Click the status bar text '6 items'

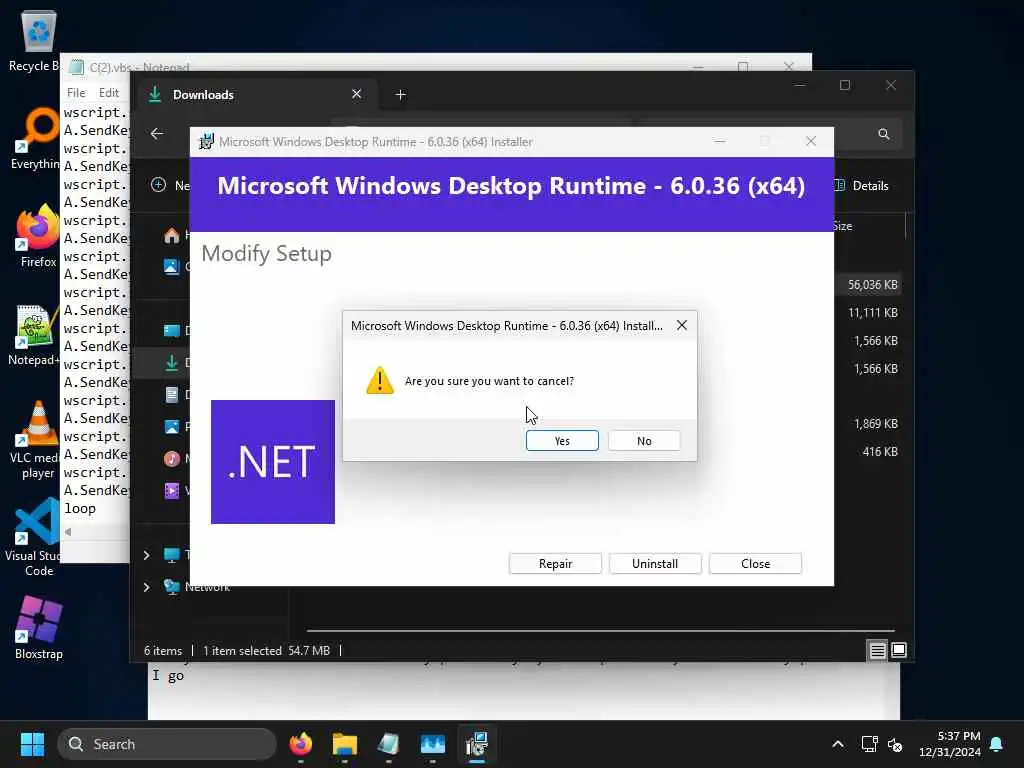(163, 650)
